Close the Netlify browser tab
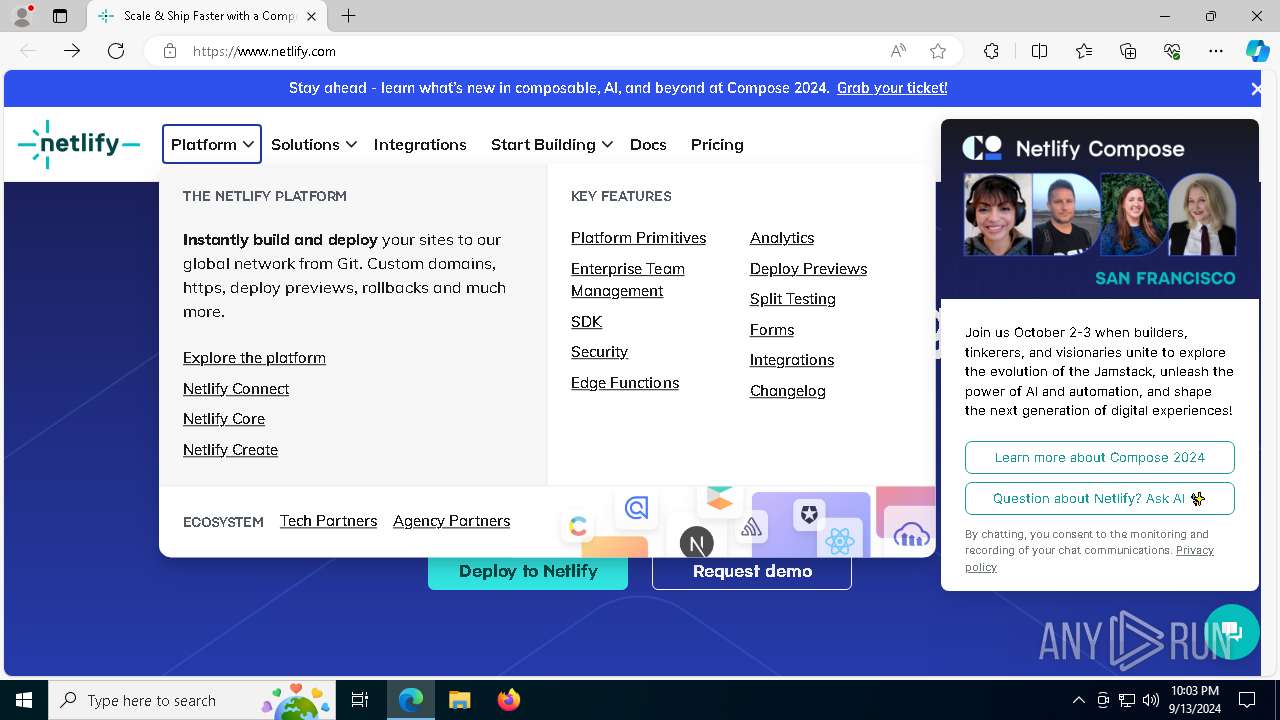Viewport: 1280px width, 720px height. click(x=312, y=16)
